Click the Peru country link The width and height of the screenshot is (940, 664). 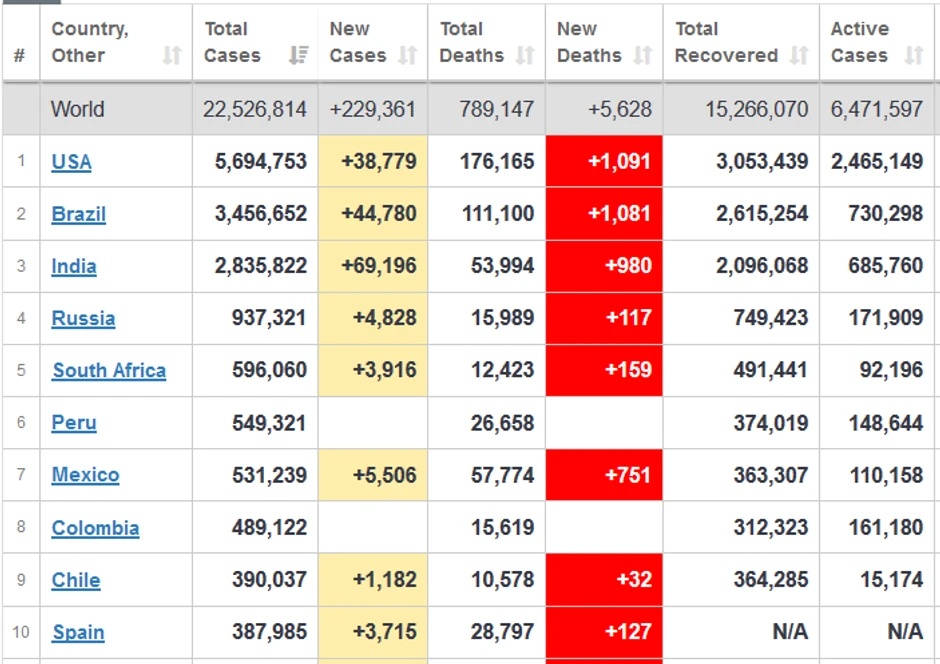pos(74,422)
